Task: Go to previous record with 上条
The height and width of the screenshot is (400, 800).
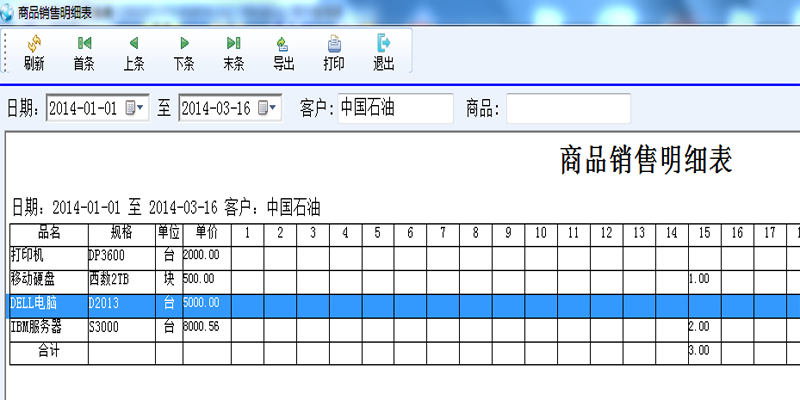Action: (x=134, y=44)
